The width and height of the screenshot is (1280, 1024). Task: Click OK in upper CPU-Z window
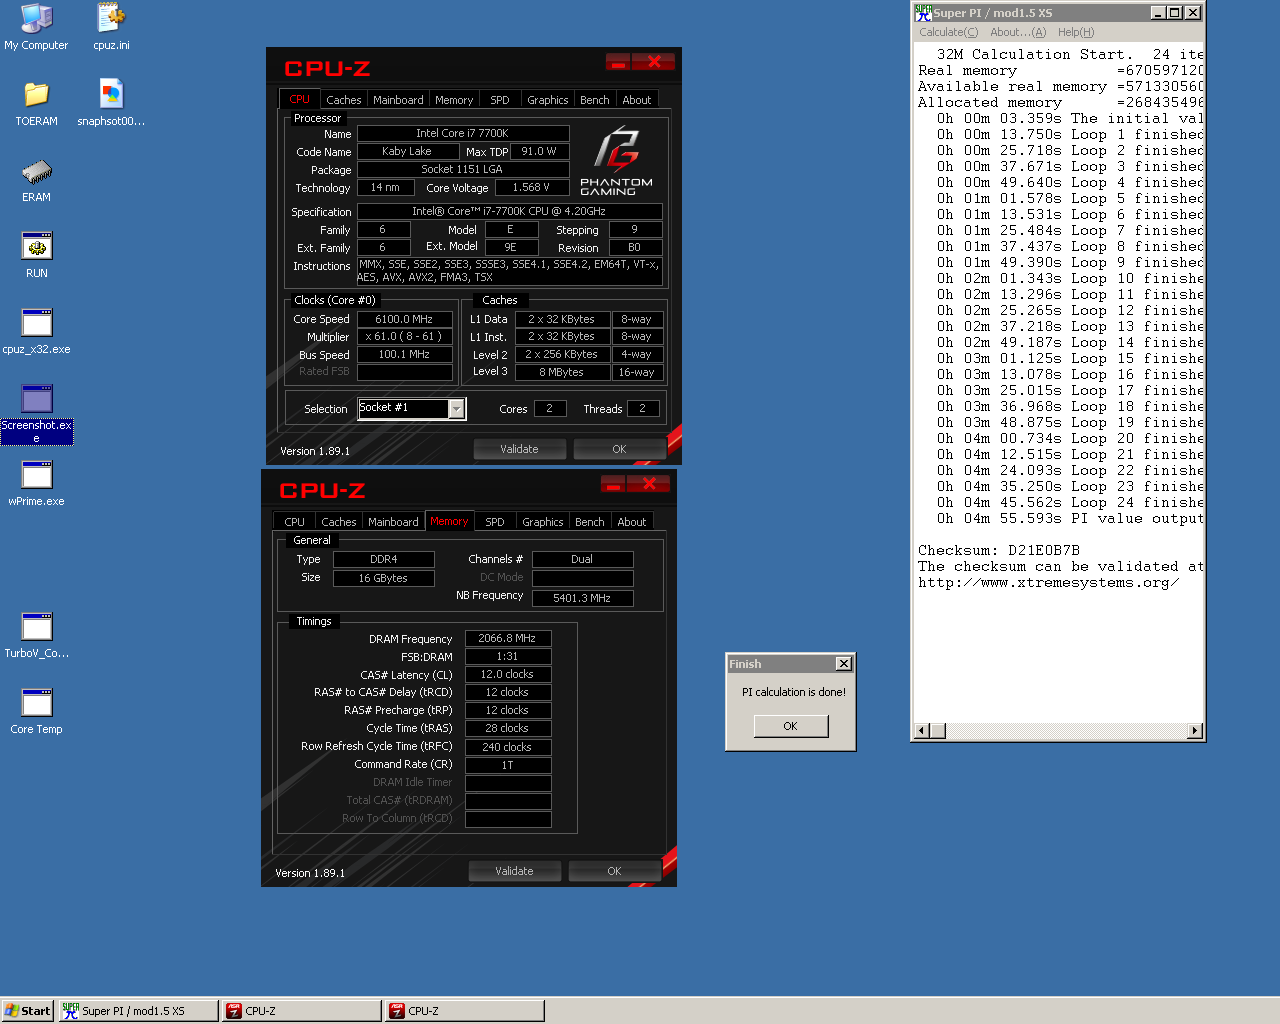click(x=619, y=449)
